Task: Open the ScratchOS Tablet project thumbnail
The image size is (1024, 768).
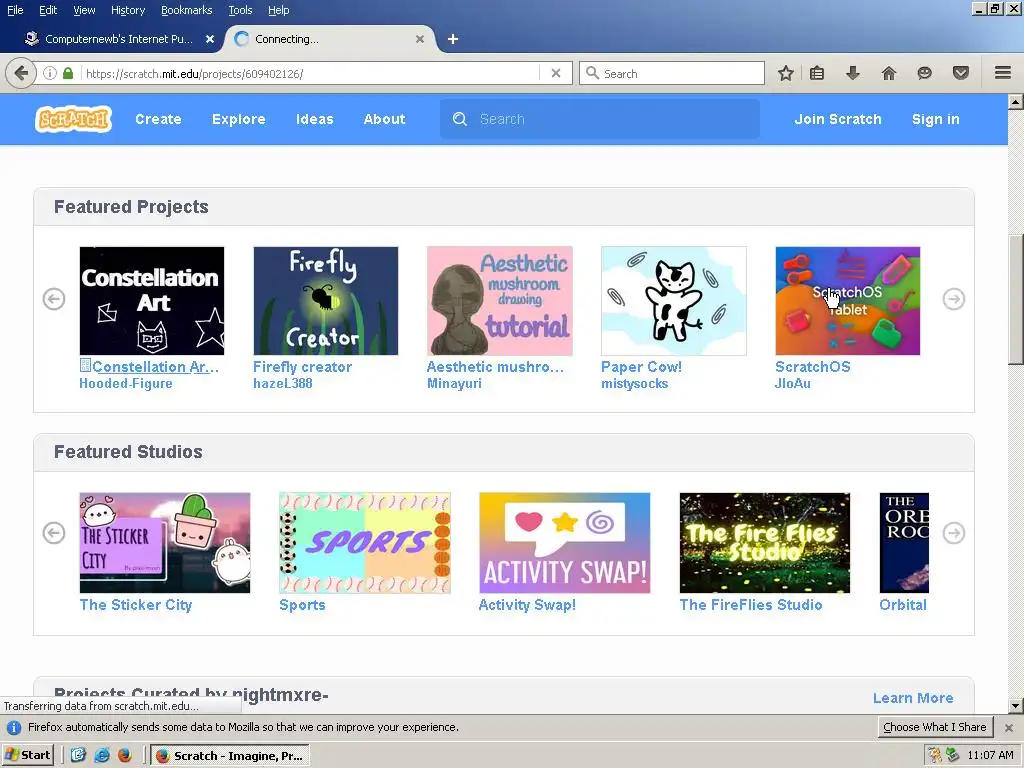Action: point(848,301)
